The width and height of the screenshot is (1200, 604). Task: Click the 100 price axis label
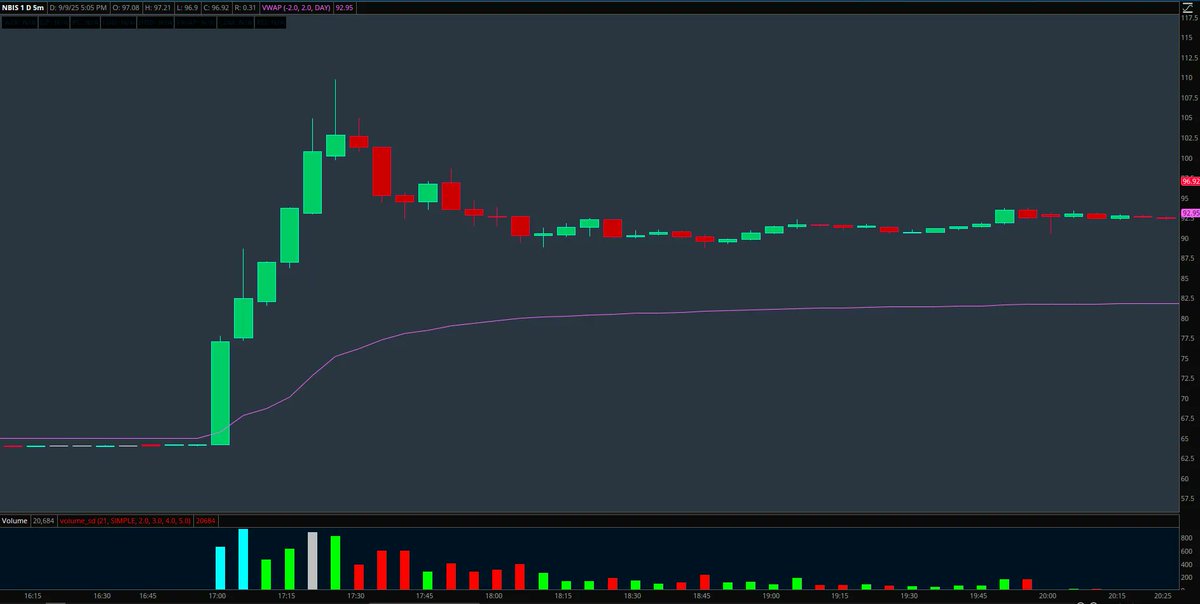click(x=1187, y=158)
